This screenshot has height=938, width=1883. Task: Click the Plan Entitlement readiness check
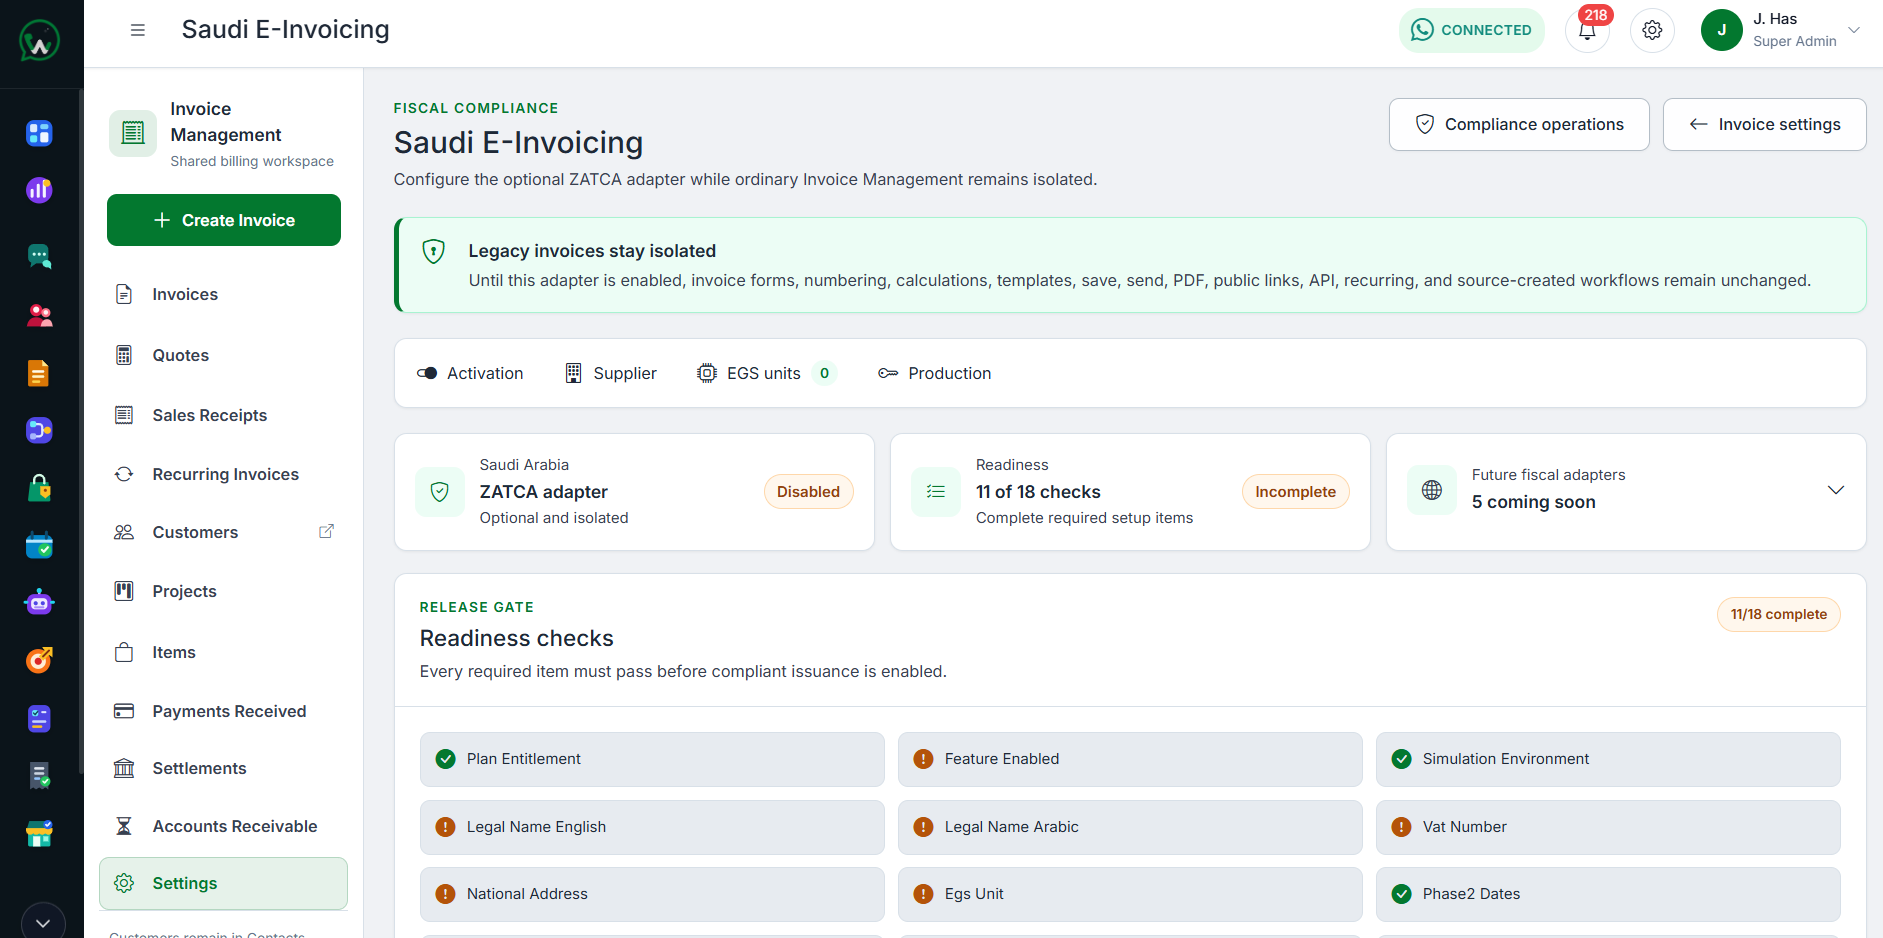point(652,759)
